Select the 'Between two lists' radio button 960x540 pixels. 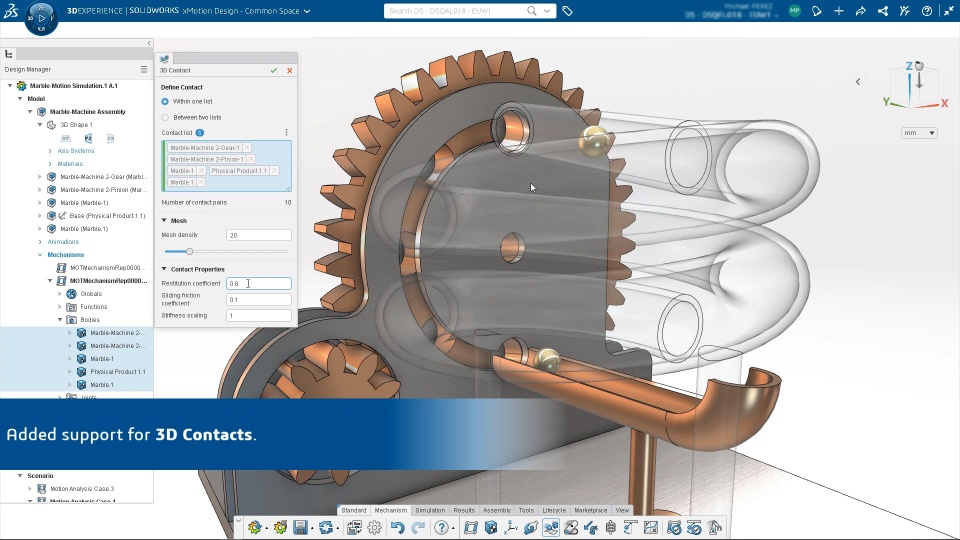[165, 118]
